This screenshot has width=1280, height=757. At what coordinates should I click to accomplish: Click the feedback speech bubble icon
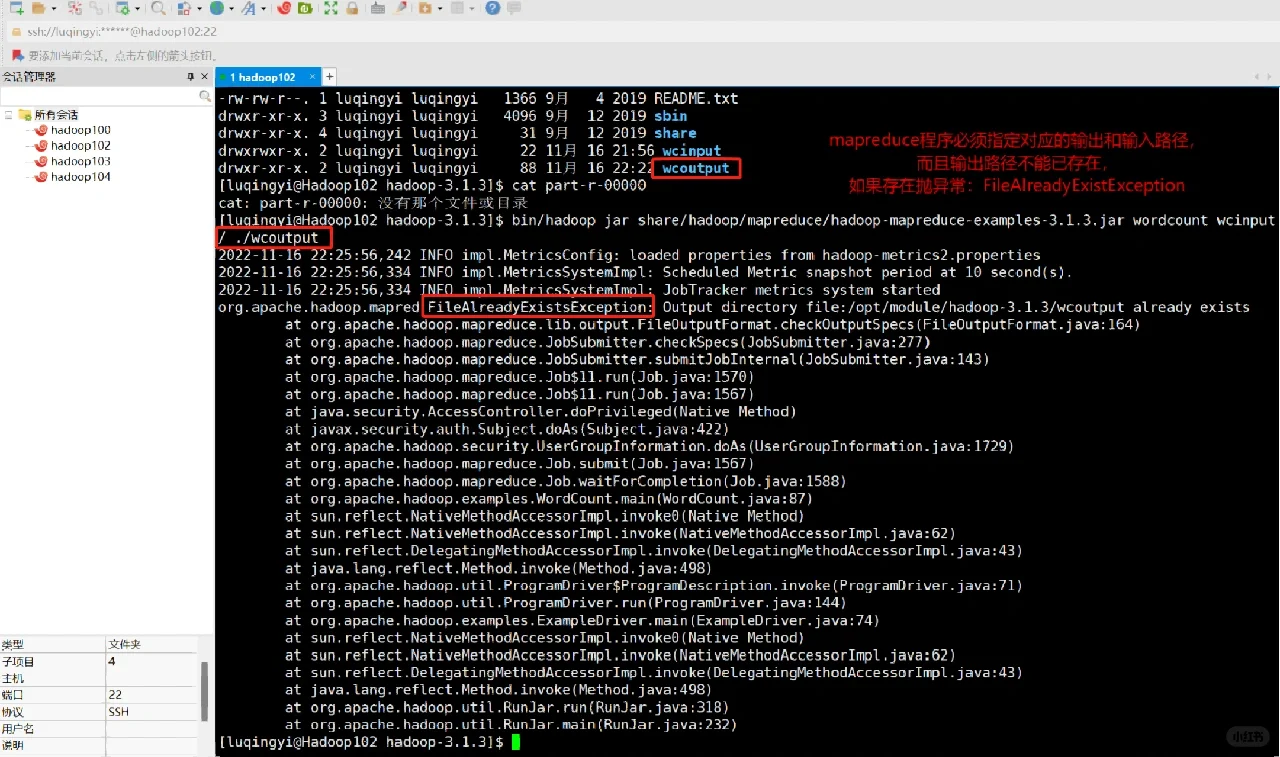514,8
